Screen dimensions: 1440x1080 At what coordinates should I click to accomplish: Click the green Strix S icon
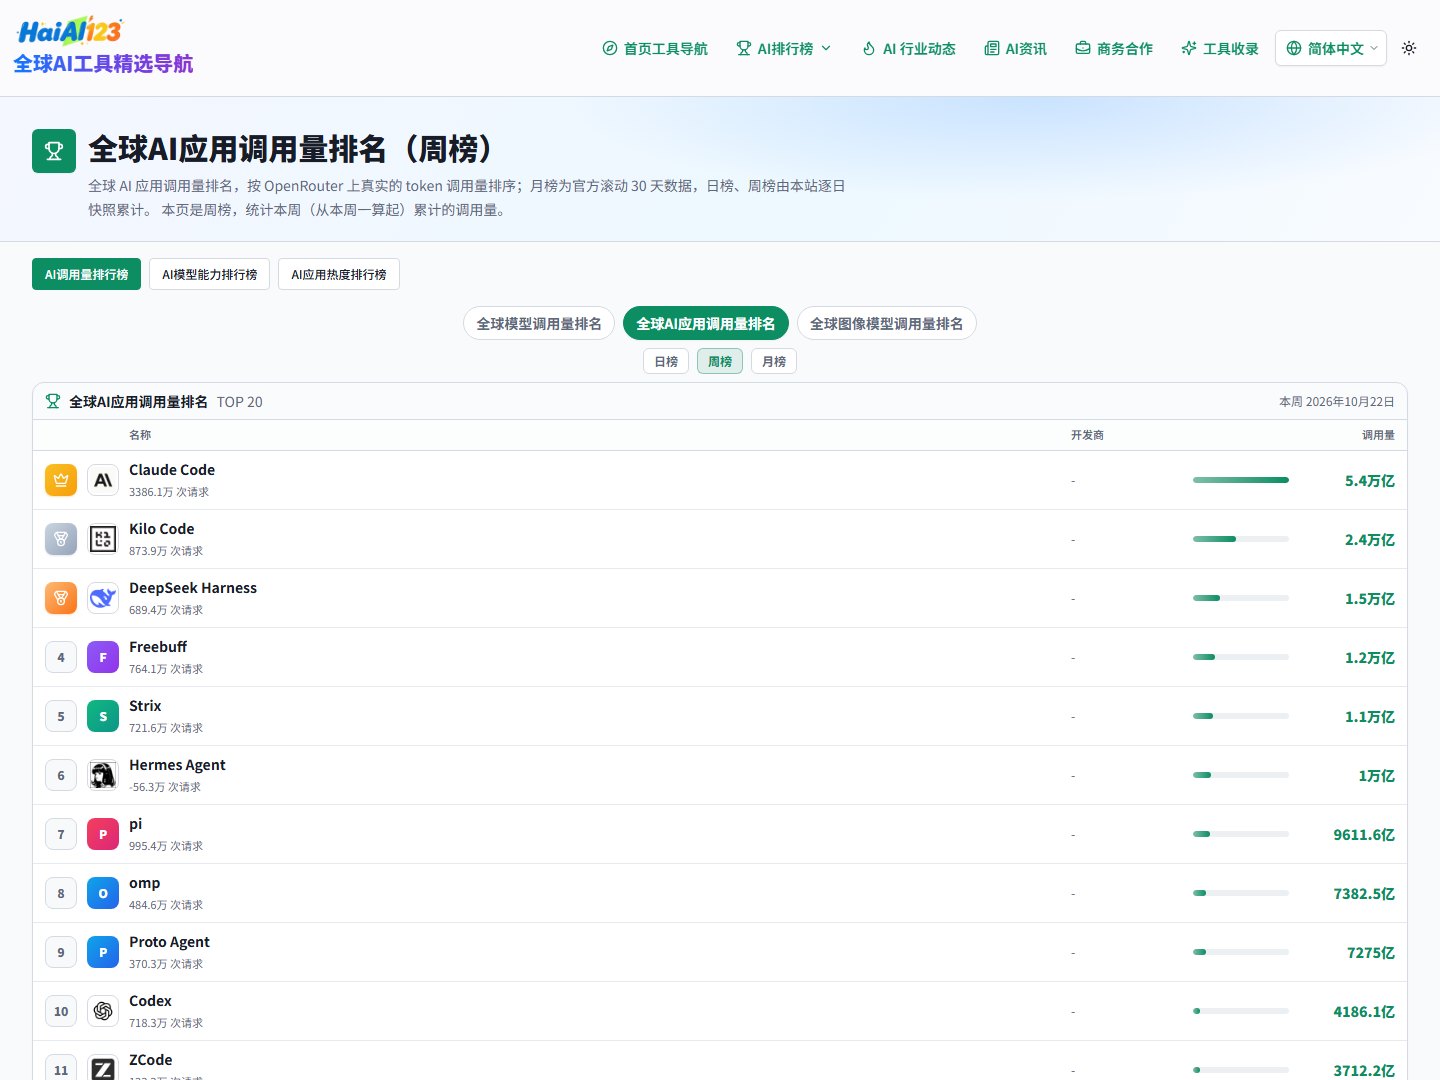click(x=103, y=716)
